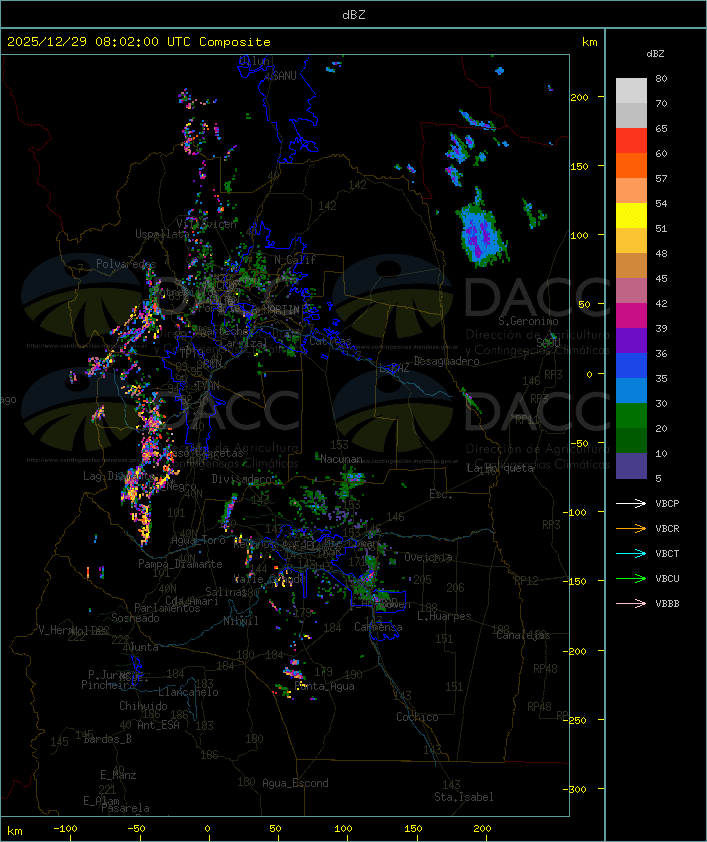Image resolution: width=707 pixels, height=842 pixels.
Task: Click the 'dBZ' heading above the legend
Action: click(x=655, y=54)
